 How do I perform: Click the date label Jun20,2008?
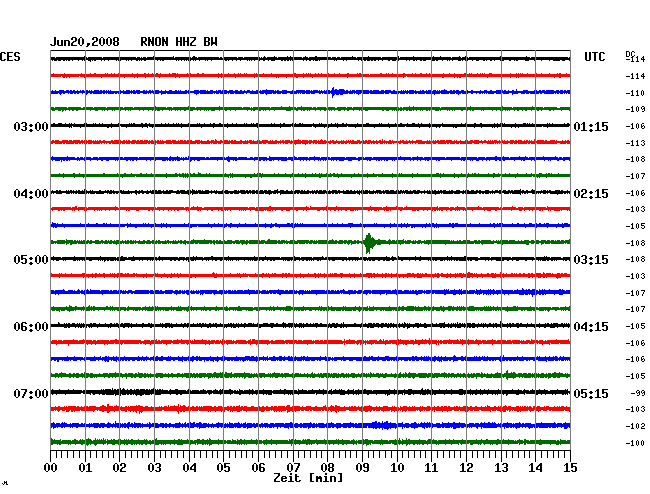tap(85, 42)
